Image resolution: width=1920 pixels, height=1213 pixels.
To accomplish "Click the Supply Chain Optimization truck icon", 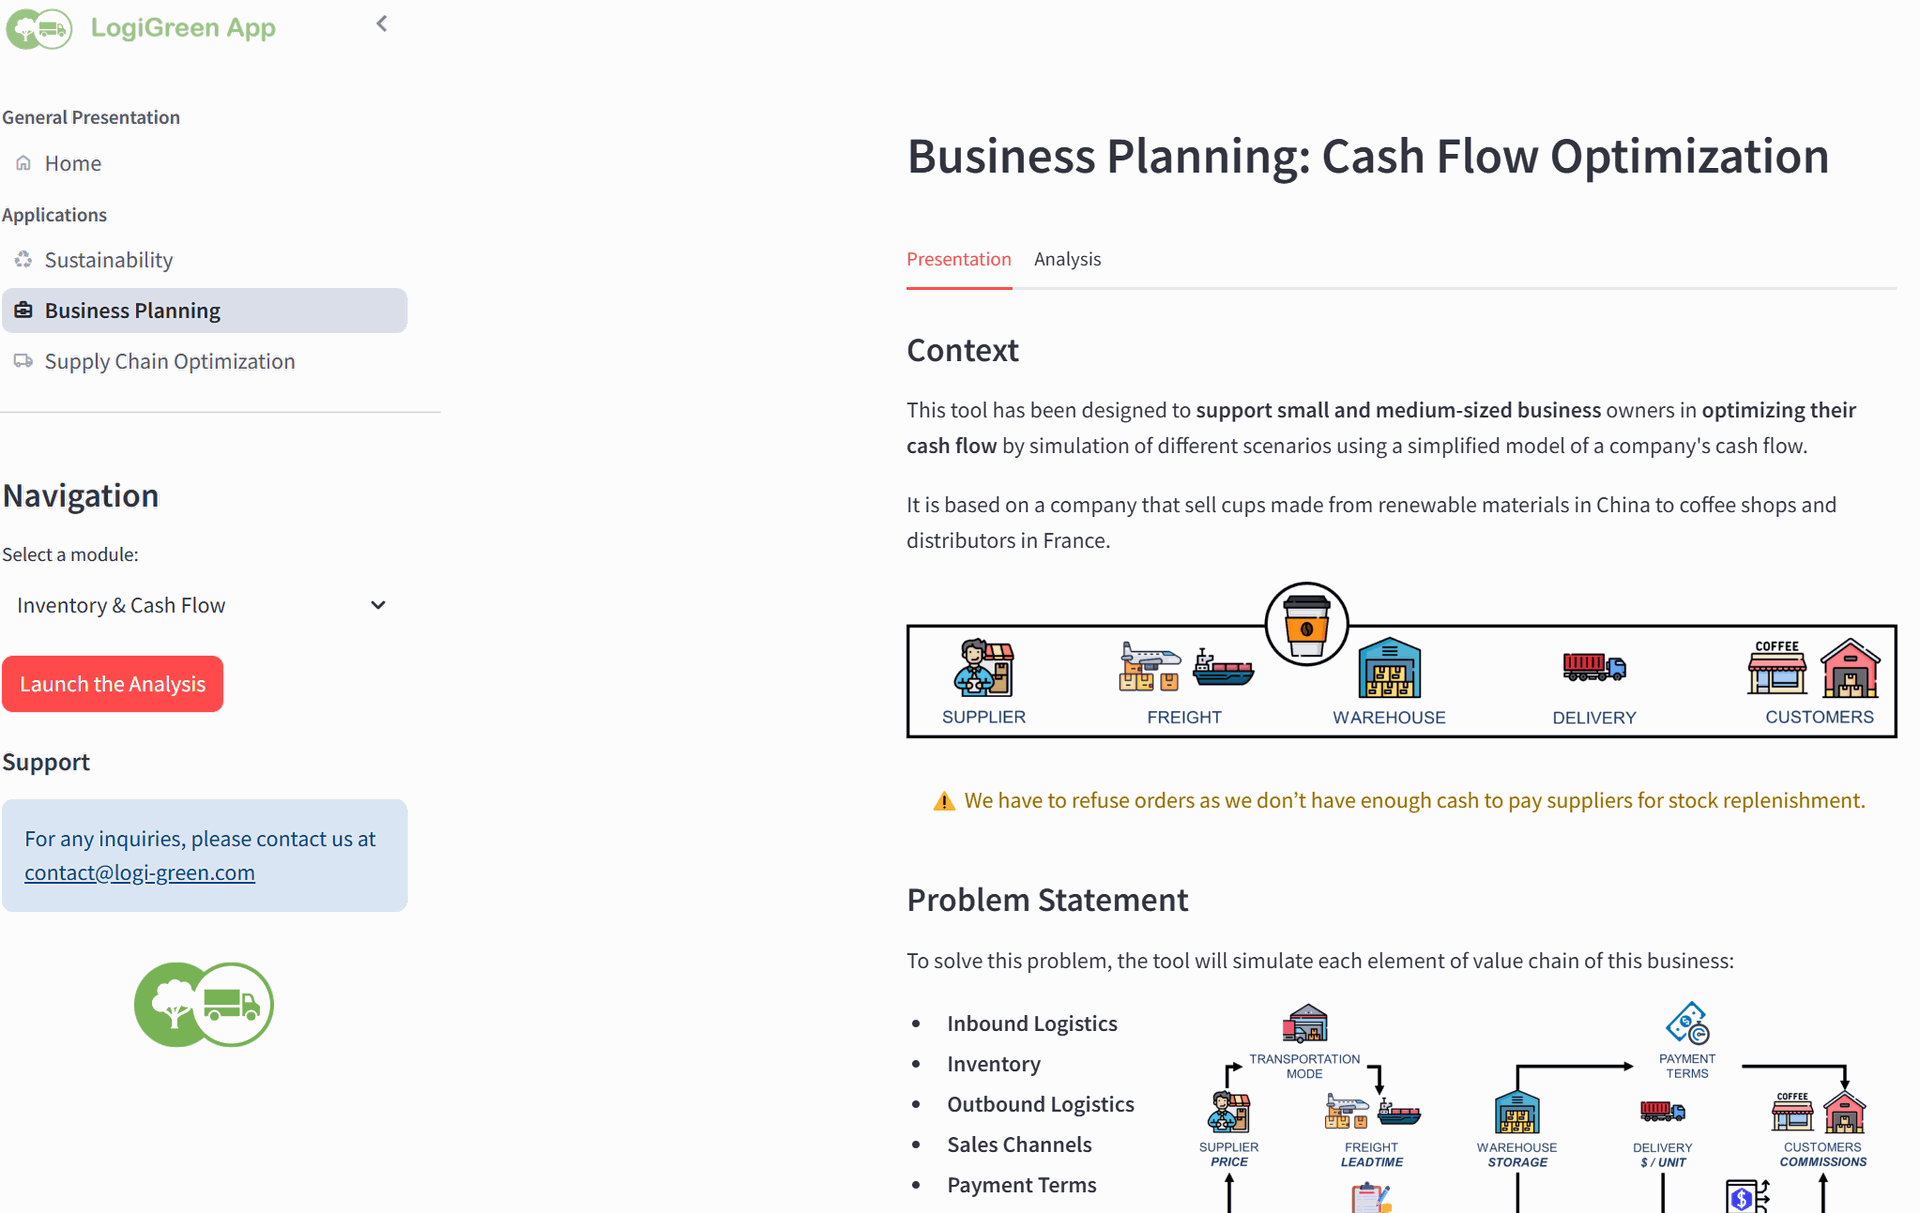I will click(x=23, y=361).
